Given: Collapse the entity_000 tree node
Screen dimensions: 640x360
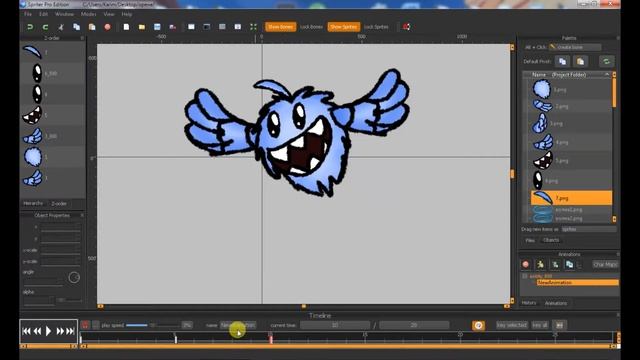Looking at the screenshot, I should [525, 276].
